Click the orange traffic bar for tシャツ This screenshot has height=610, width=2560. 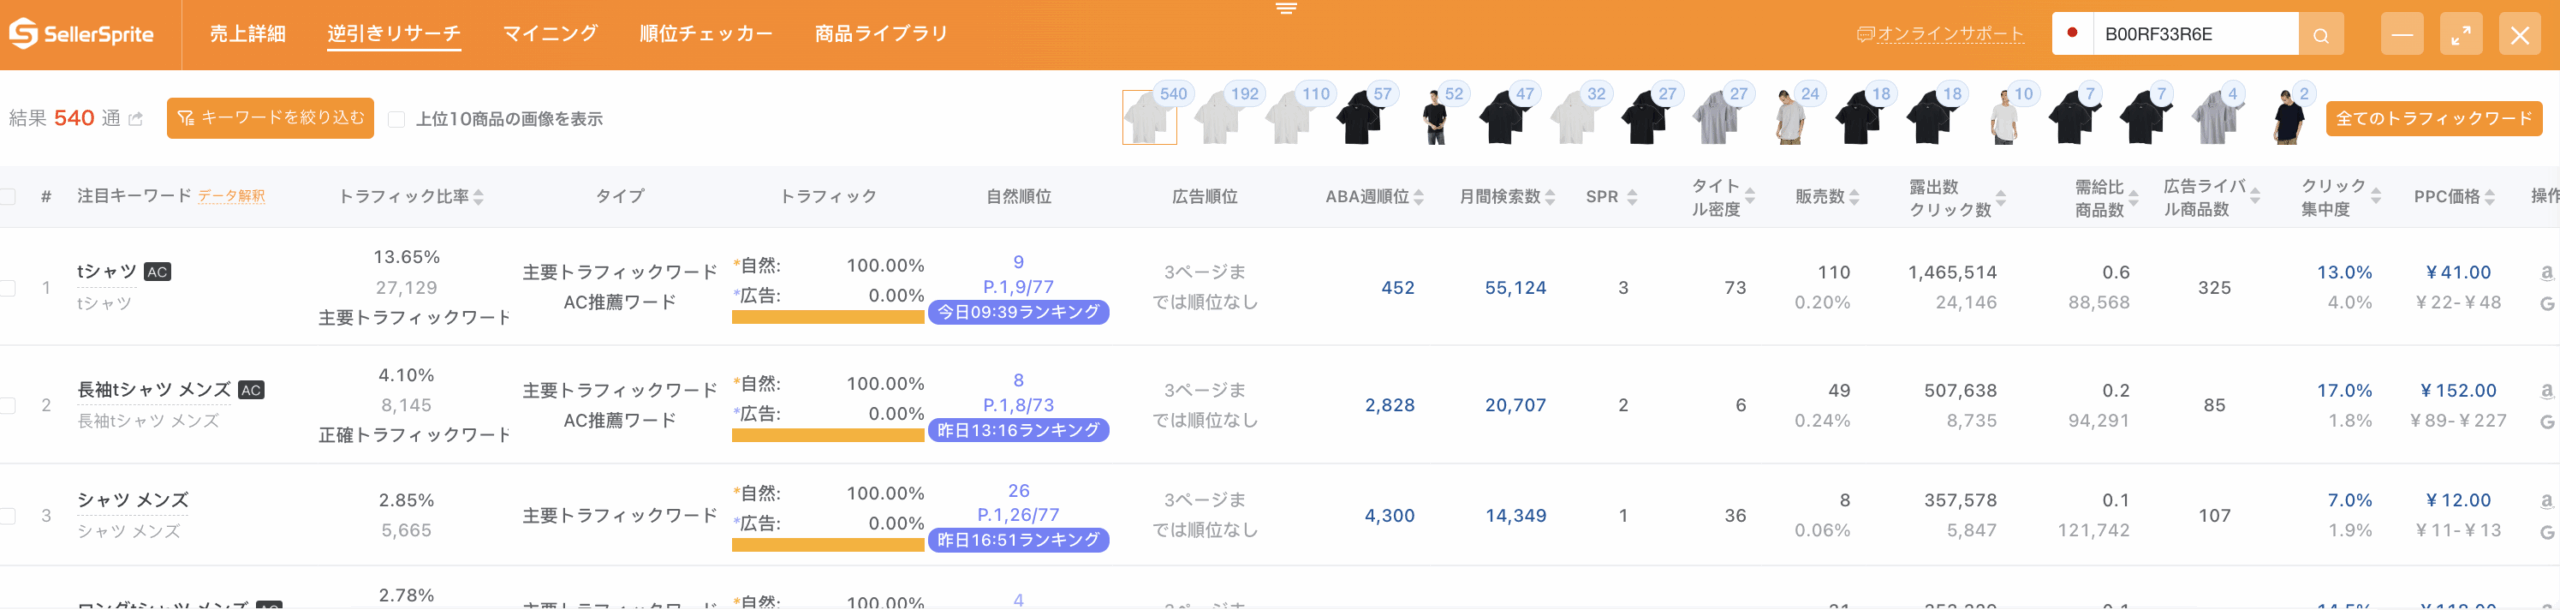point(828,317)
